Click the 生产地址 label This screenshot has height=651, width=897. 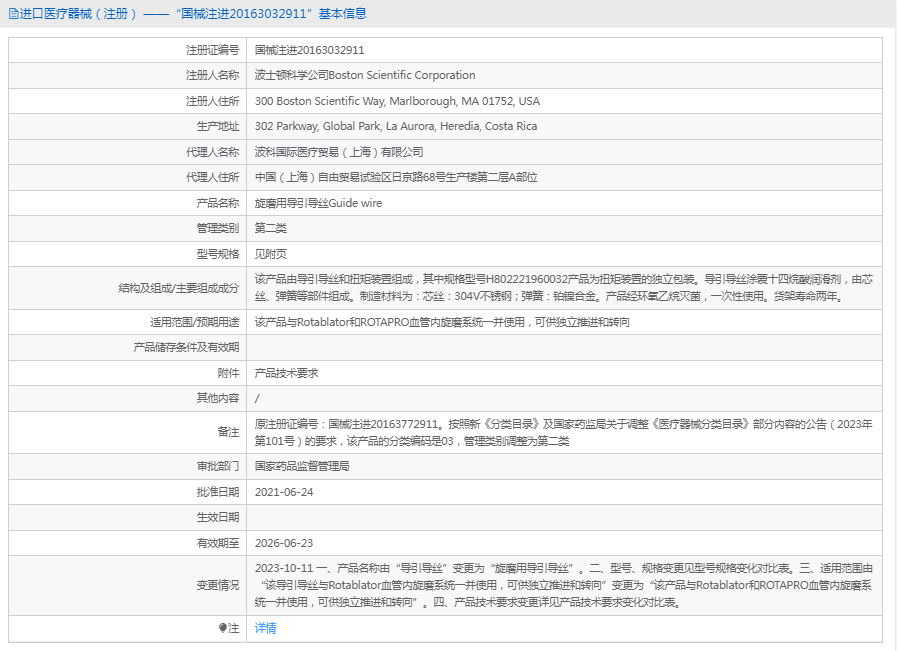coord(218,126)
